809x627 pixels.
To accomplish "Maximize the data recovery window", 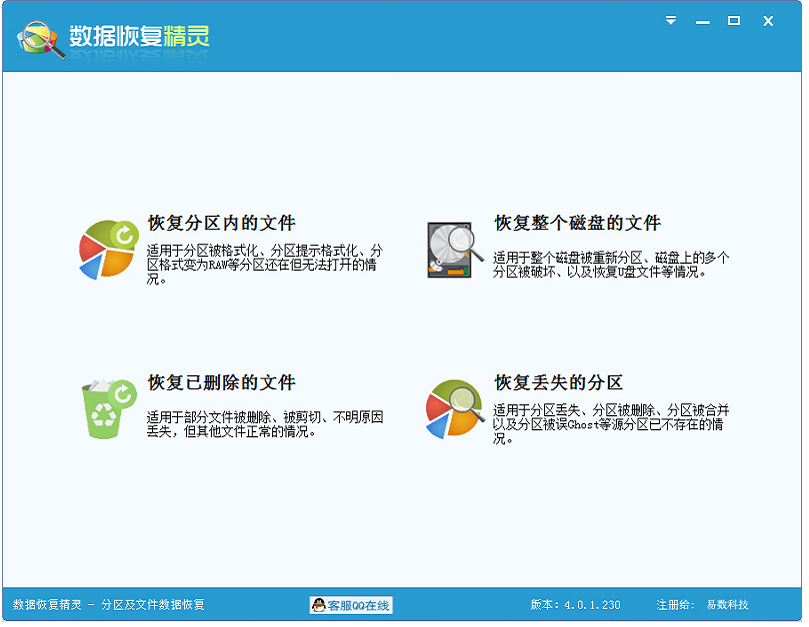I will point(734,21).
